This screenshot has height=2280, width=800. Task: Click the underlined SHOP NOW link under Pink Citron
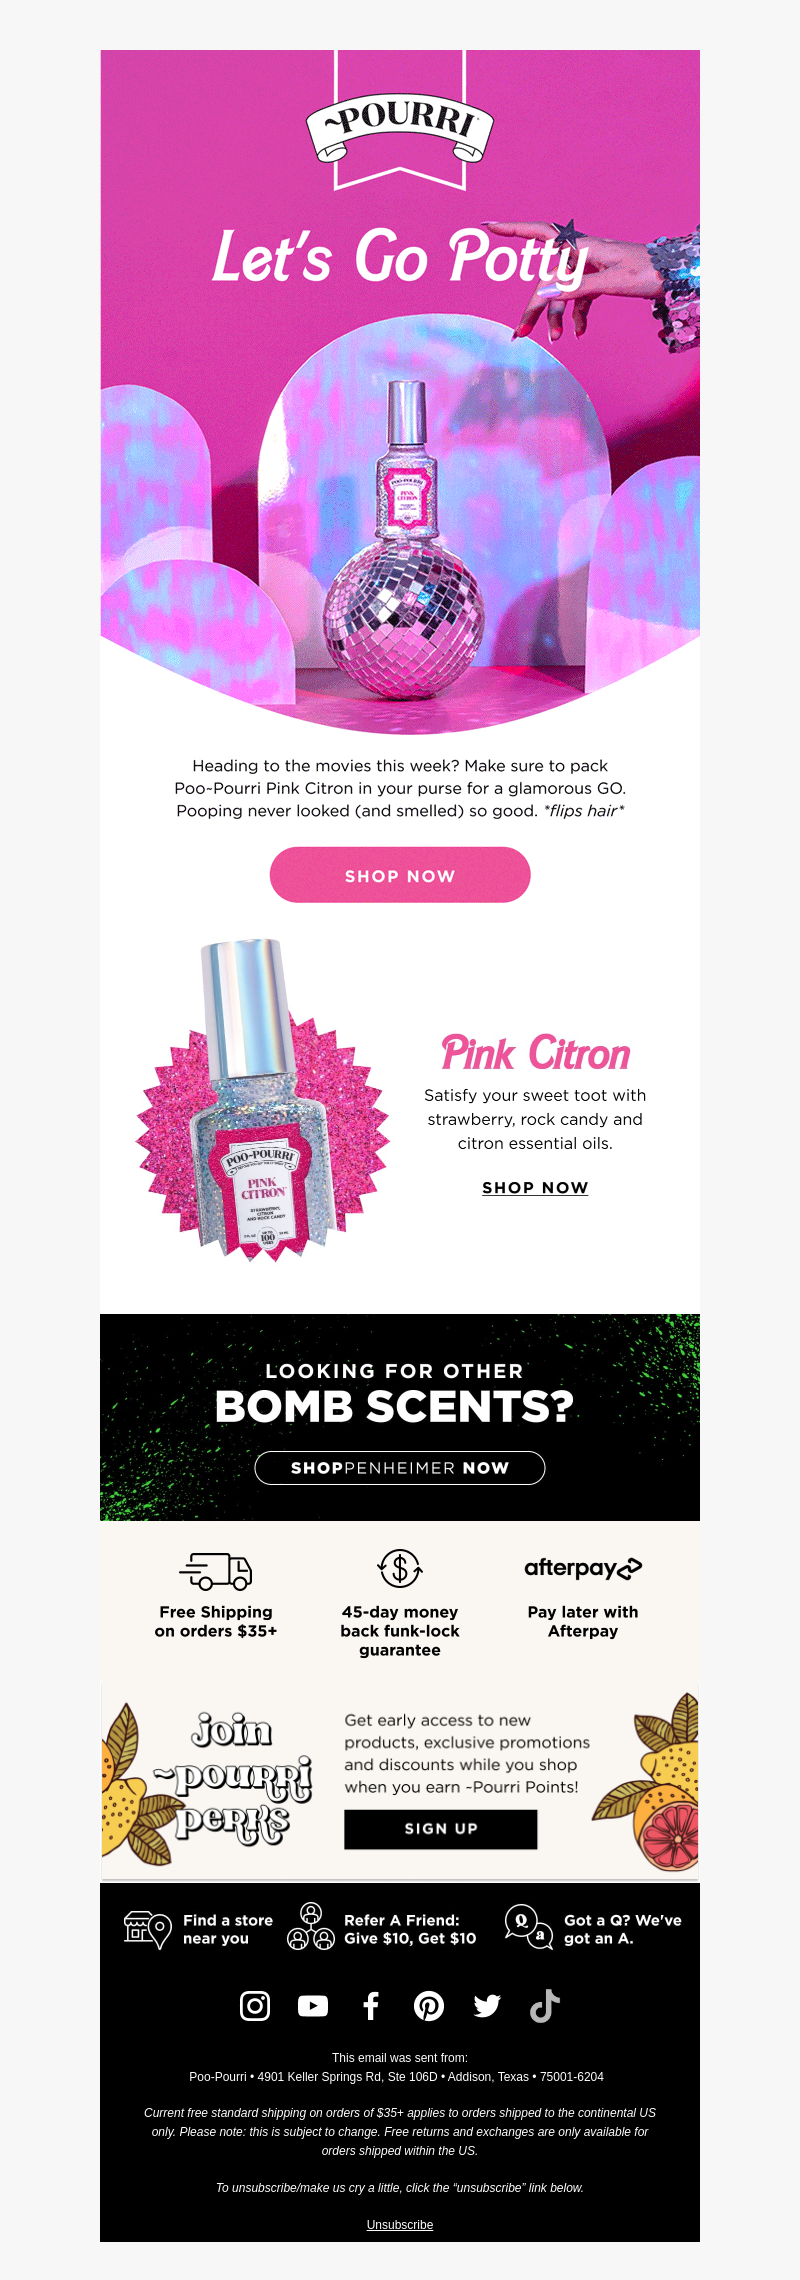[535, 1187]
